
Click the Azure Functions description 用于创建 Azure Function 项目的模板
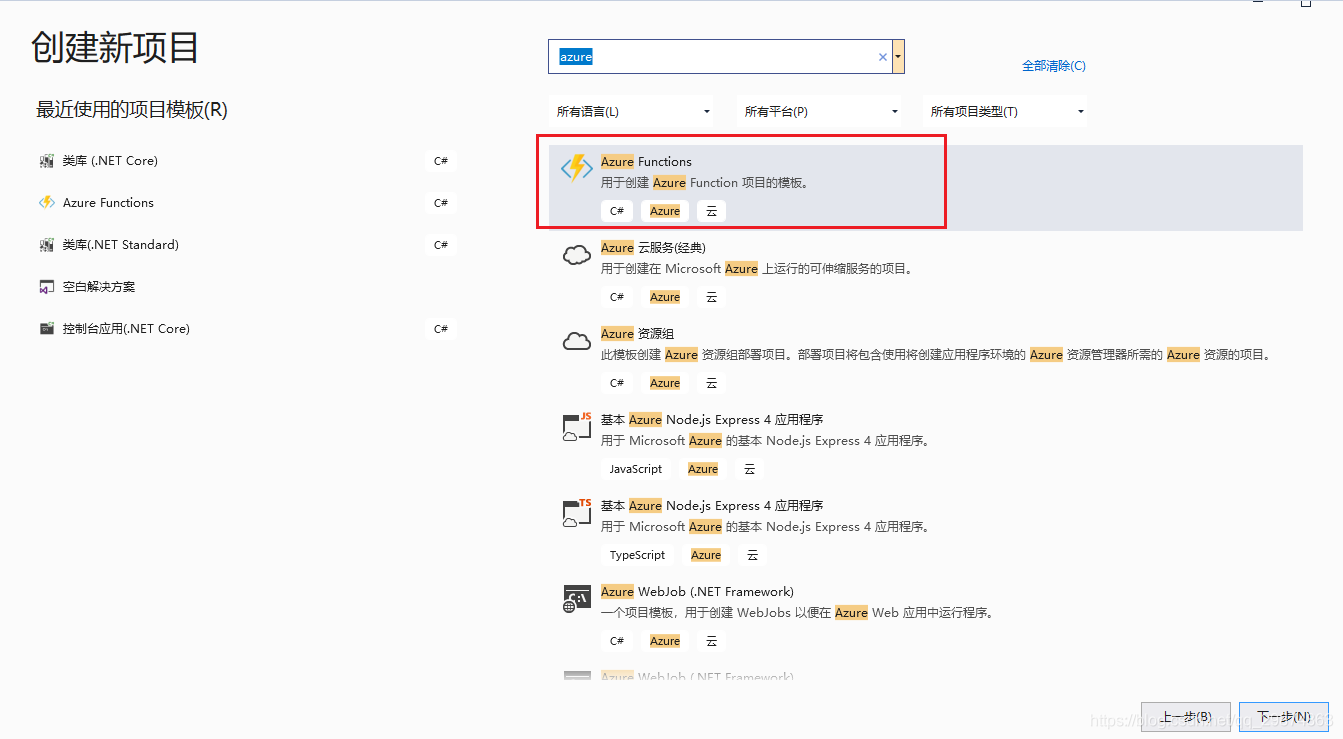pyautogui.click(x=705, y=183)
